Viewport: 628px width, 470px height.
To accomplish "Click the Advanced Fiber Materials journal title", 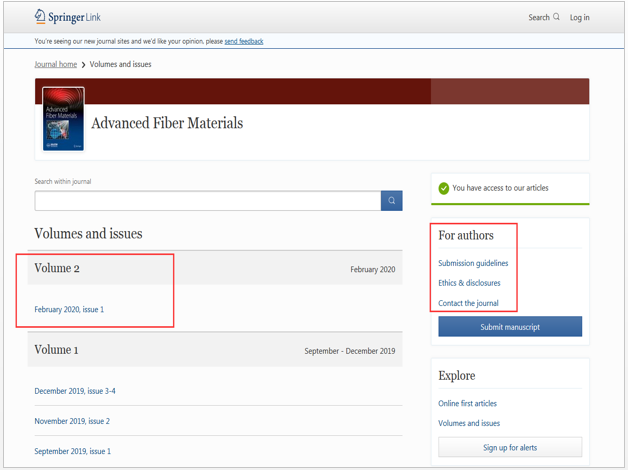I will (x=167, y=123).
